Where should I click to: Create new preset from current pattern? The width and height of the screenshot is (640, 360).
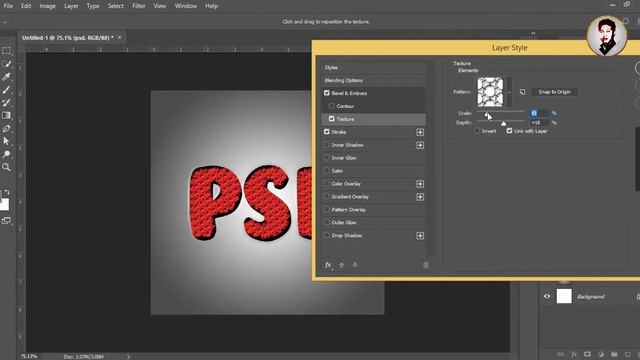(522, 92)
